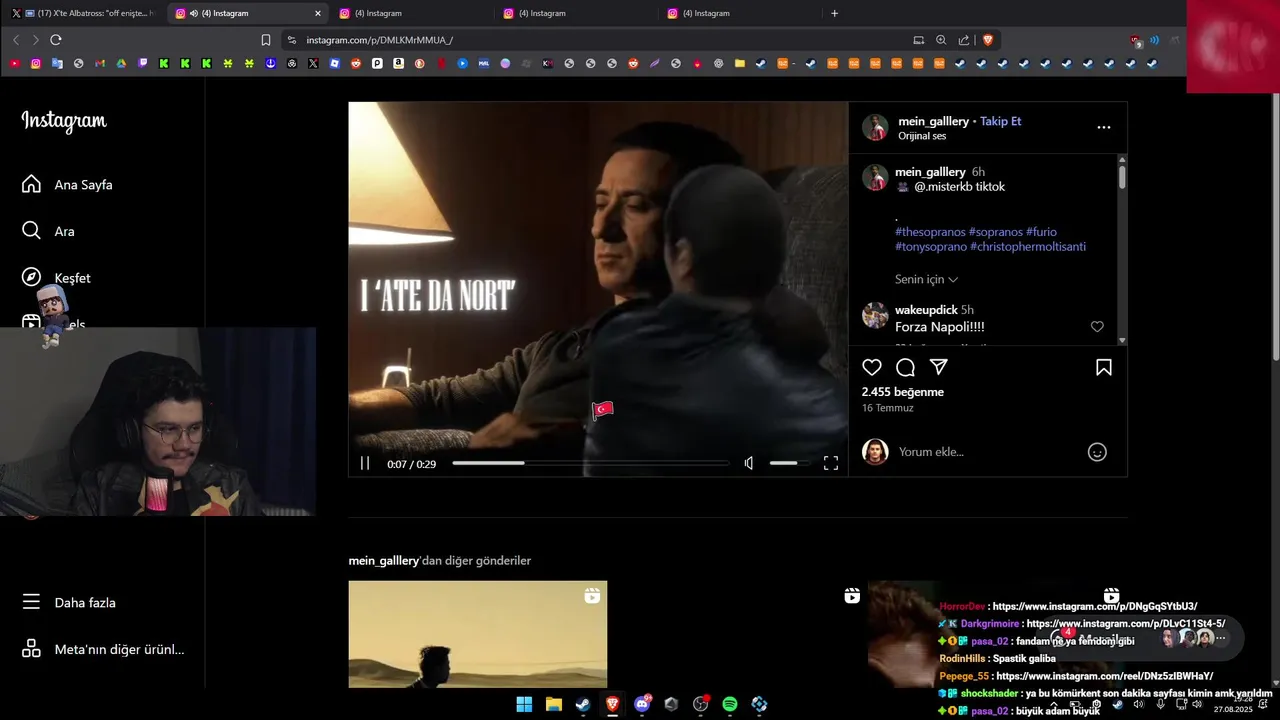Pause the video playback
Screen dimensions: 1280x720
click(x=365, y=463)
